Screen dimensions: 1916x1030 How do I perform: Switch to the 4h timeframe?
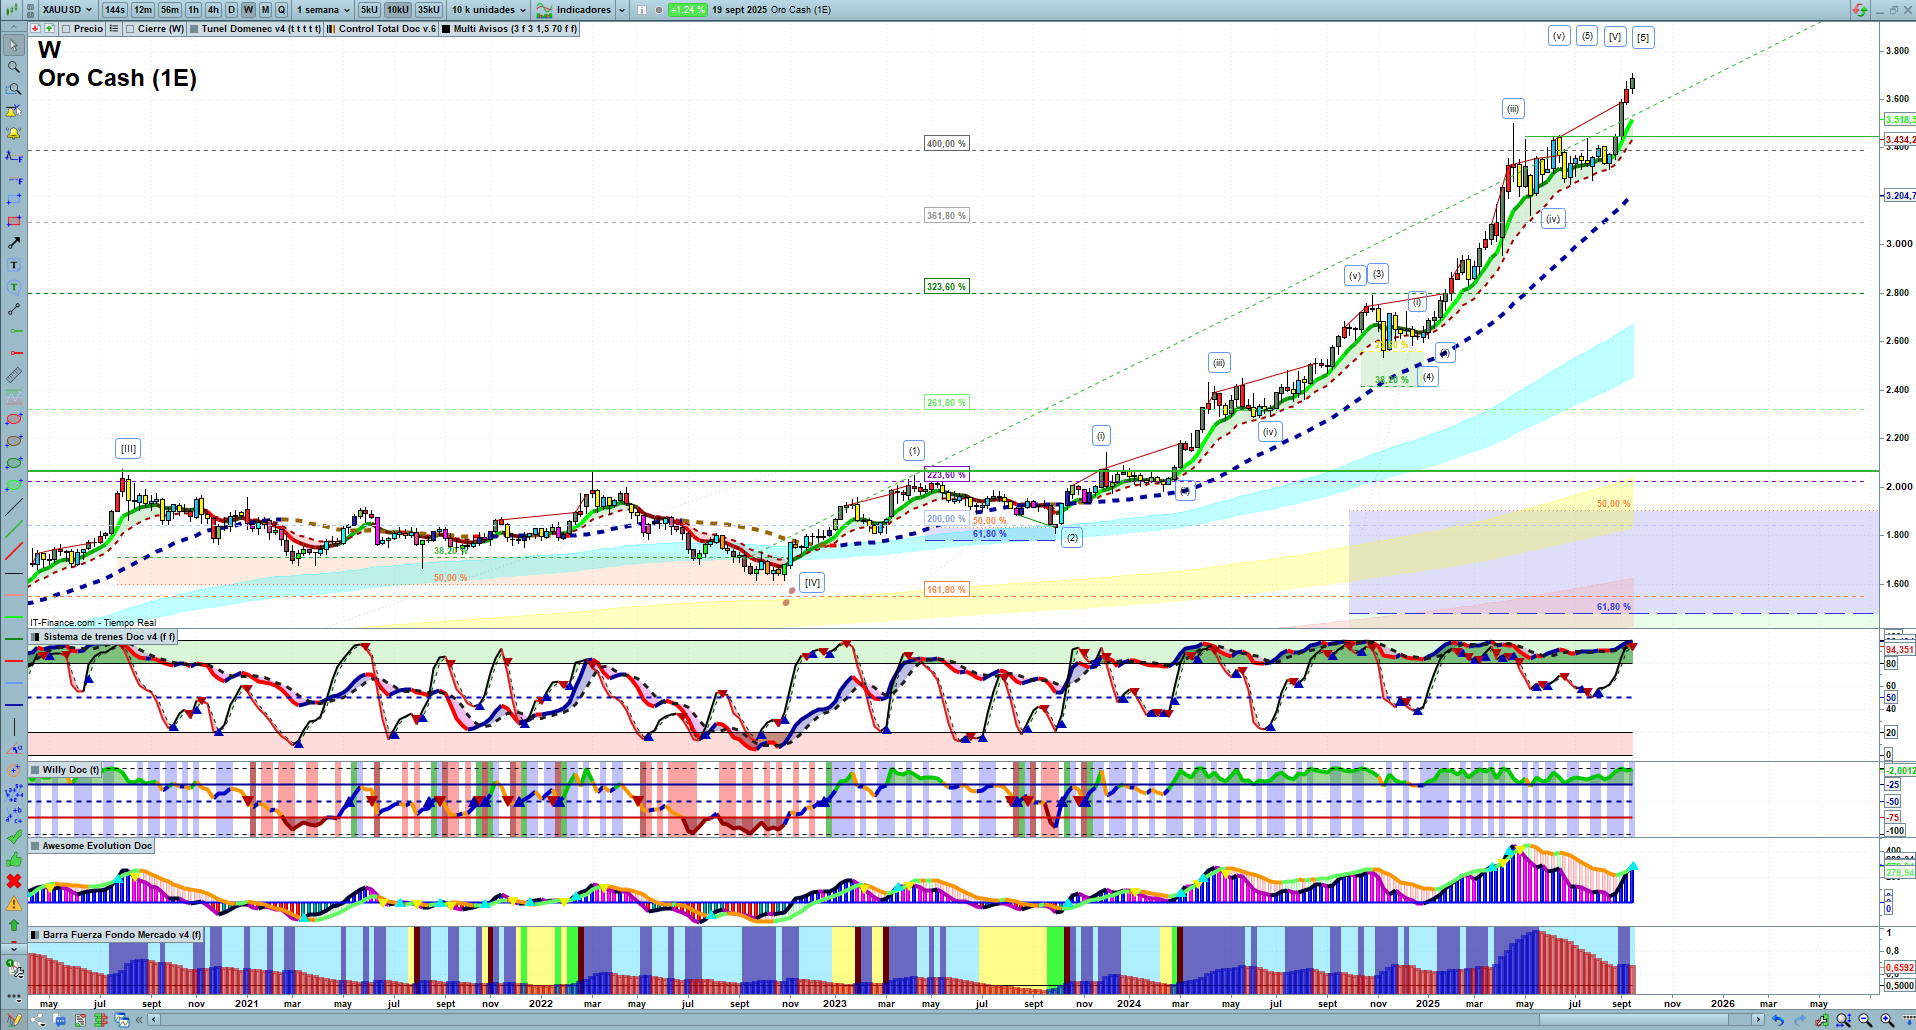[213, 10]
